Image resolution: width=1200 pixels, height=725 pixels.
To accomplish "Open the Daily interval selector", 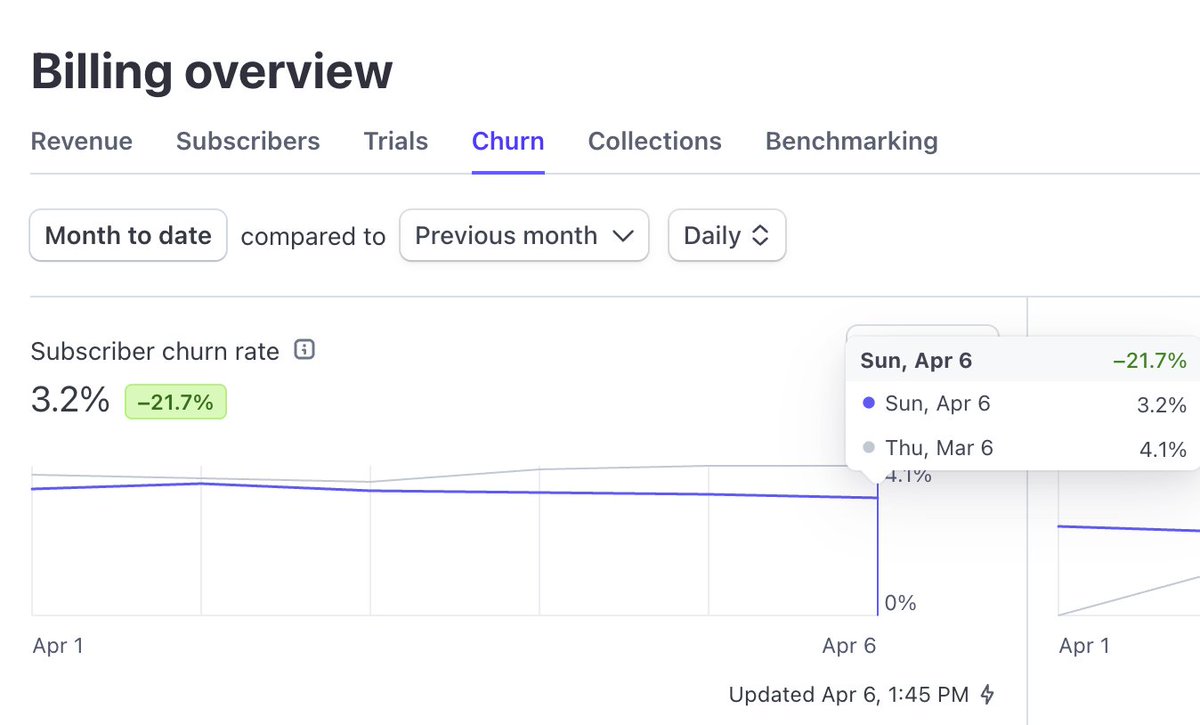I will tap(727, 236).
